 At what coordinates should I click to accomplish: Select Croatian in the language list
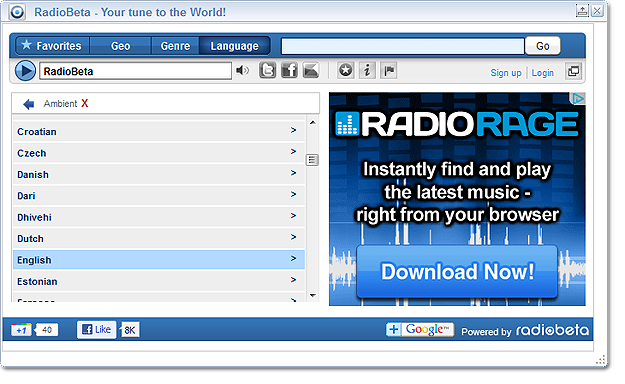pyautogui.click(x=159, y=132)
